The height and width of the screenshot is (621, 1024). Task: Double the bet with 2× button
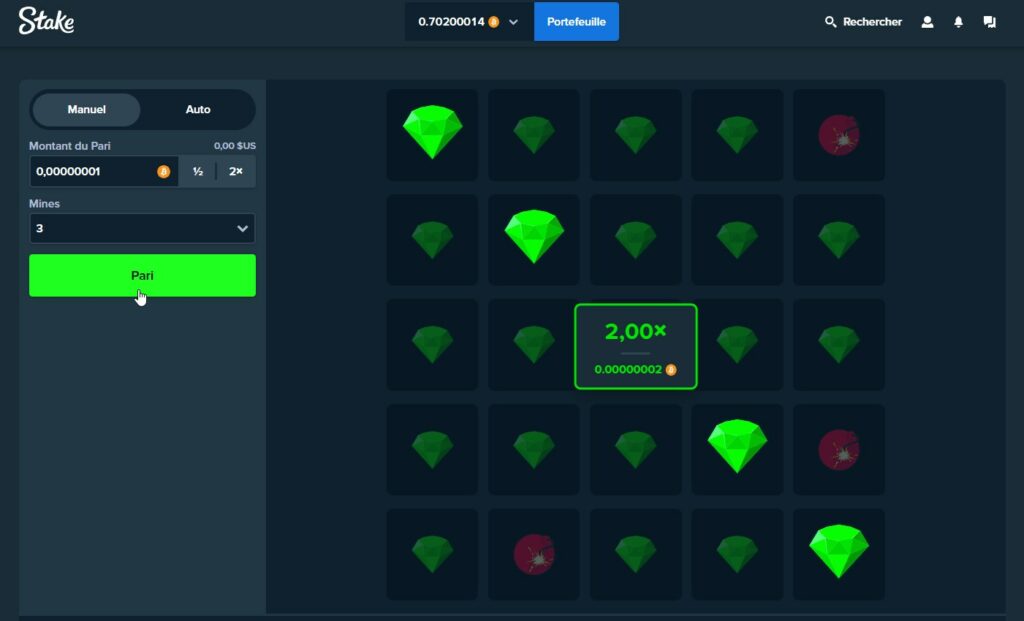coord(236,172)
